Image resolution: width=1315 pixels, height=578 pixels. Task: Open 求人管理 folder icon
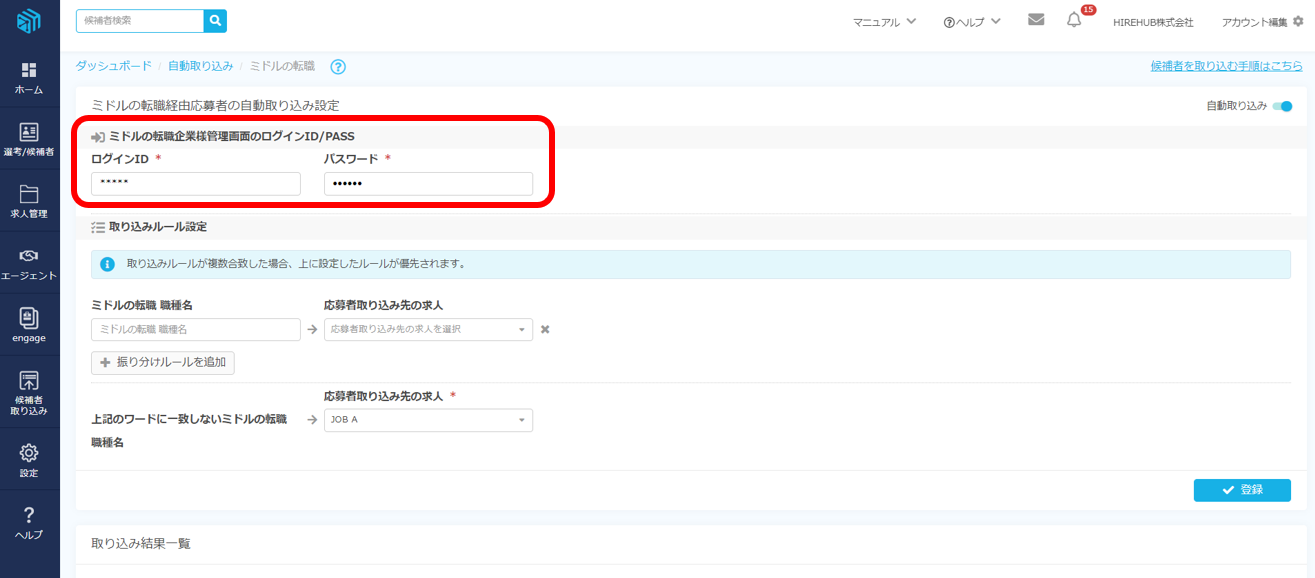tap(29, 201)
